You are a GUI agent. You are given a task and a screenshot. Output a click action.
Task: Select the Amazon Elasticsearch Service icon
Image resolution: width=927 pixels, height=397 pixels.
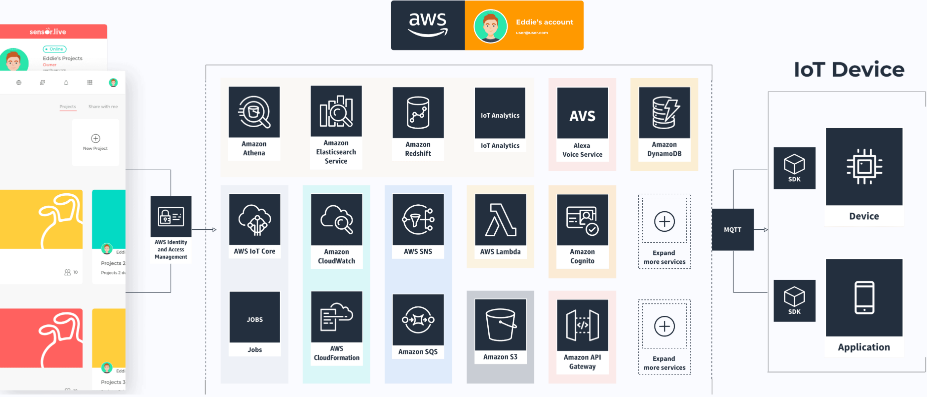(336, 112)
